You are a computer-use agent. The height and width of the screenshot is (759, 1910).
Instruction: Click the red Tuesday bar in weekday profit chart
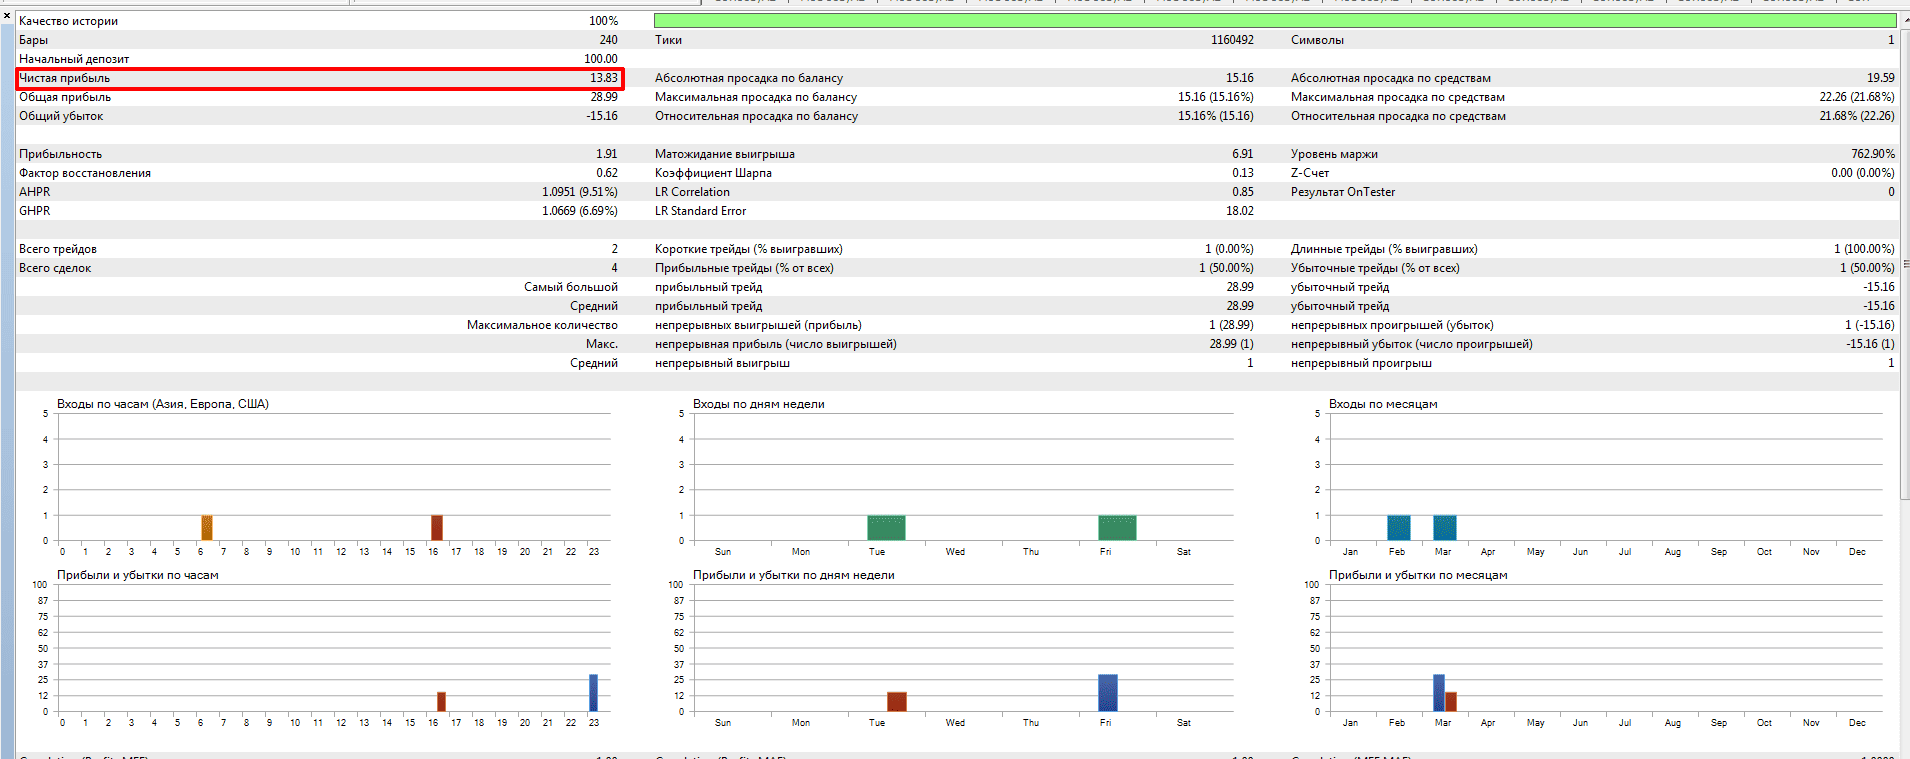[x=897, y=702]
